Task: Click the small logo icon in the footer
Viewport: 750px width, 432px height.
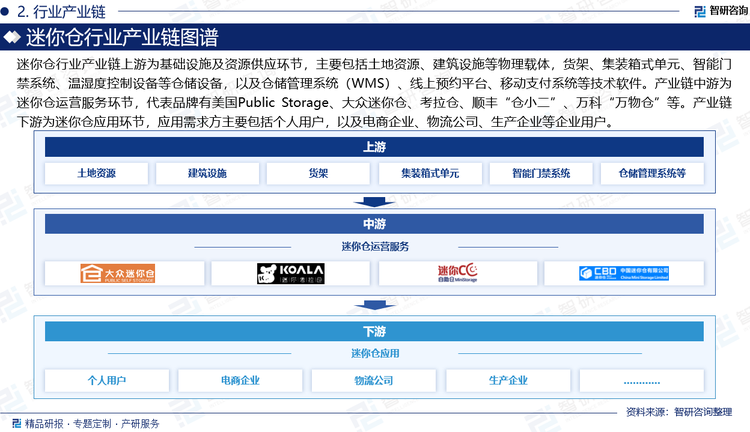Action: pyautogui.click(x=17, y=423)
